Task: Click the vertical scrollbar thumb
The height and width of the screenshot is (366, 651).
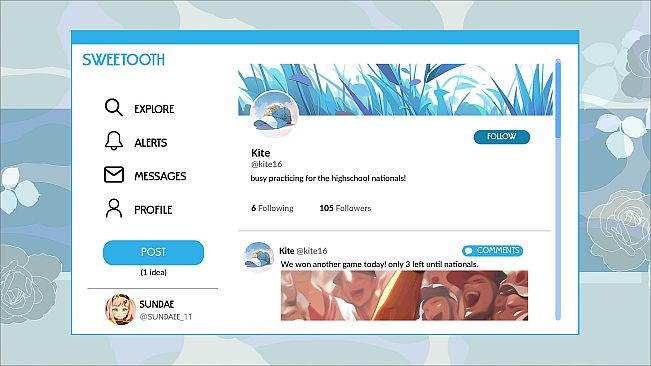Action: coord(558,99)
